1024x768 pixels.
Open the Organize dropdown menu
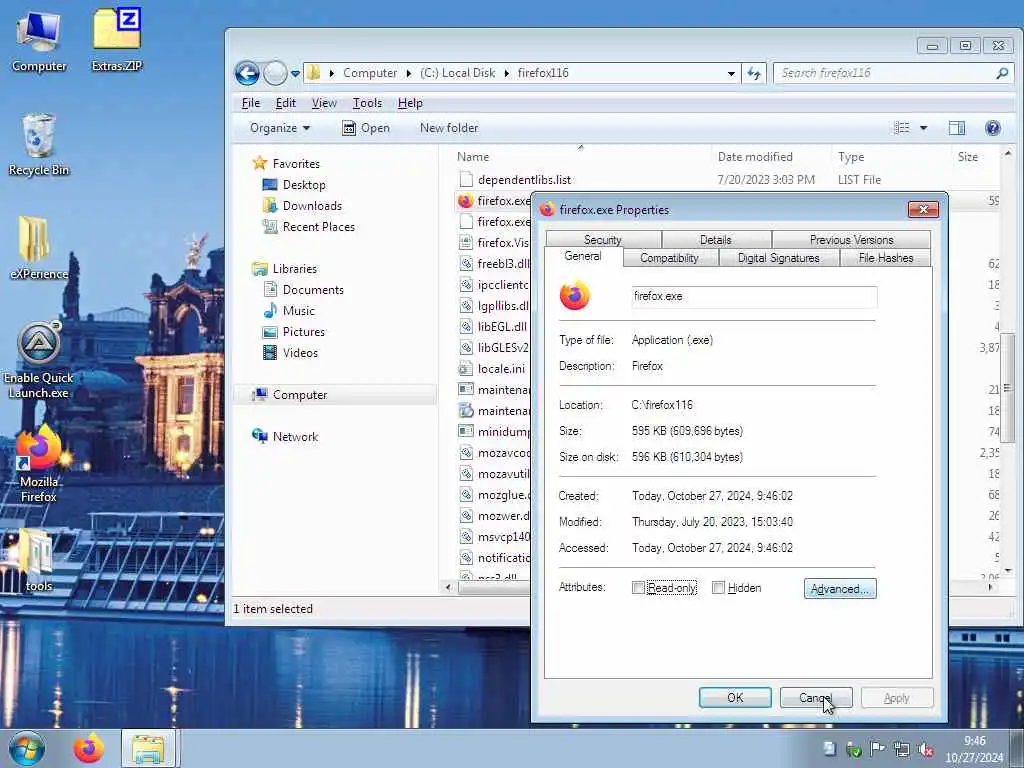(280, 128)
